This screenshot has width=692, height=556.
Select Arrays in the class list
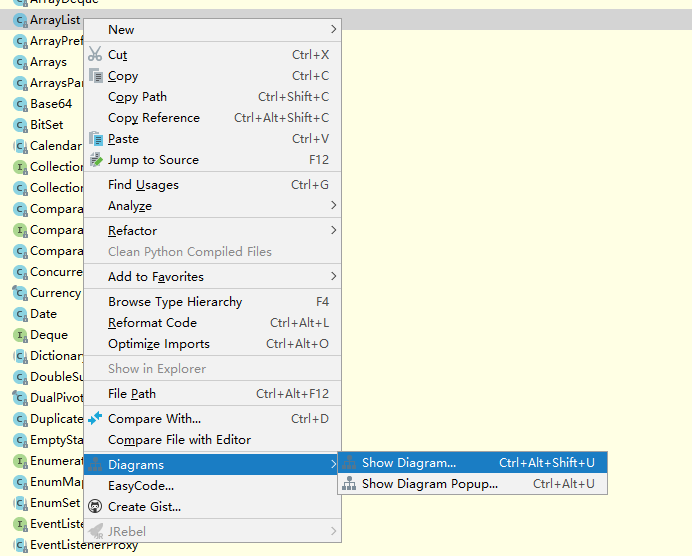click(49, 62)
